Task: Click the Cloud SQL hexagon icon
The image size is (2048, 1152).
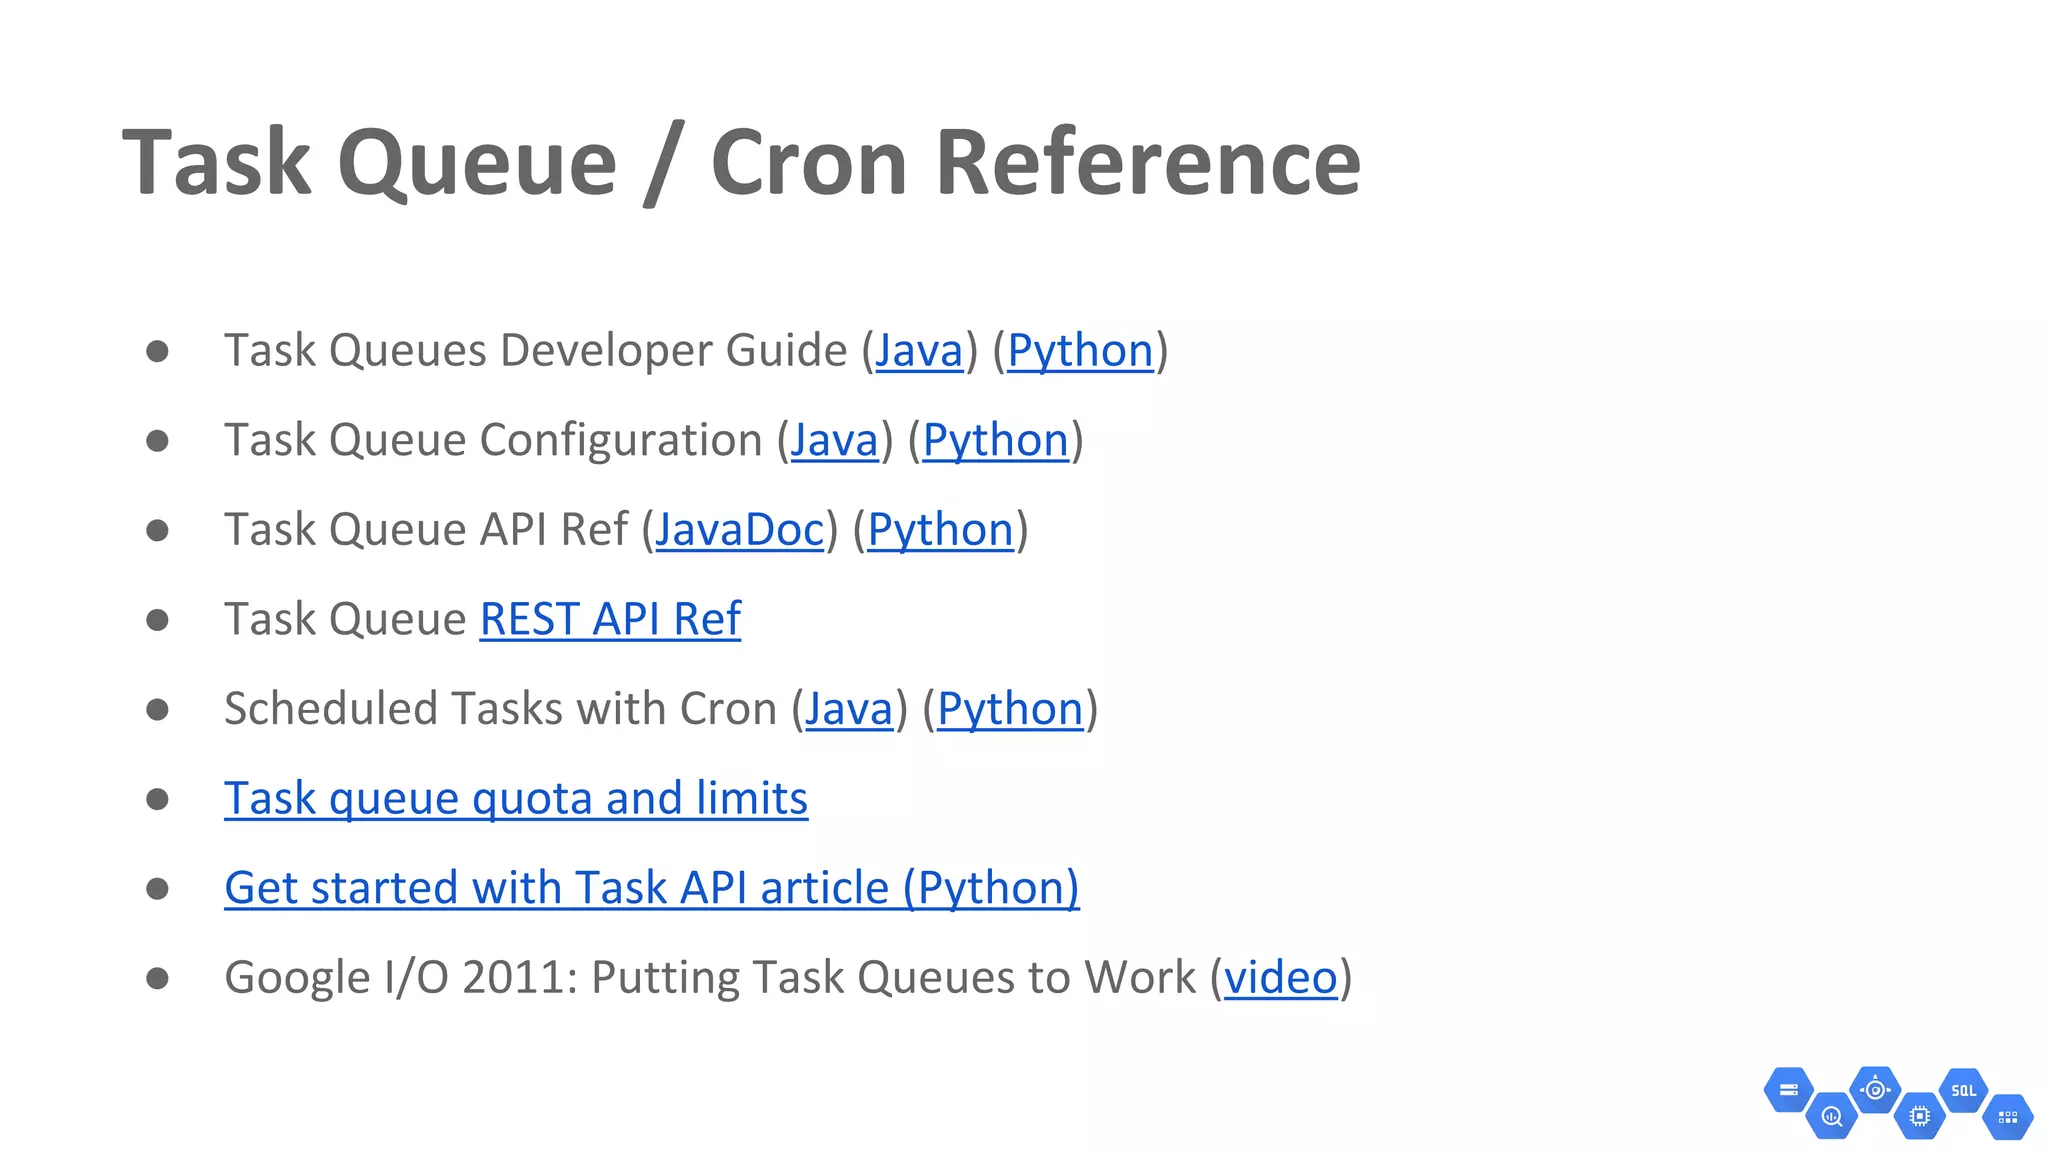Action: coord(1963,1090)
